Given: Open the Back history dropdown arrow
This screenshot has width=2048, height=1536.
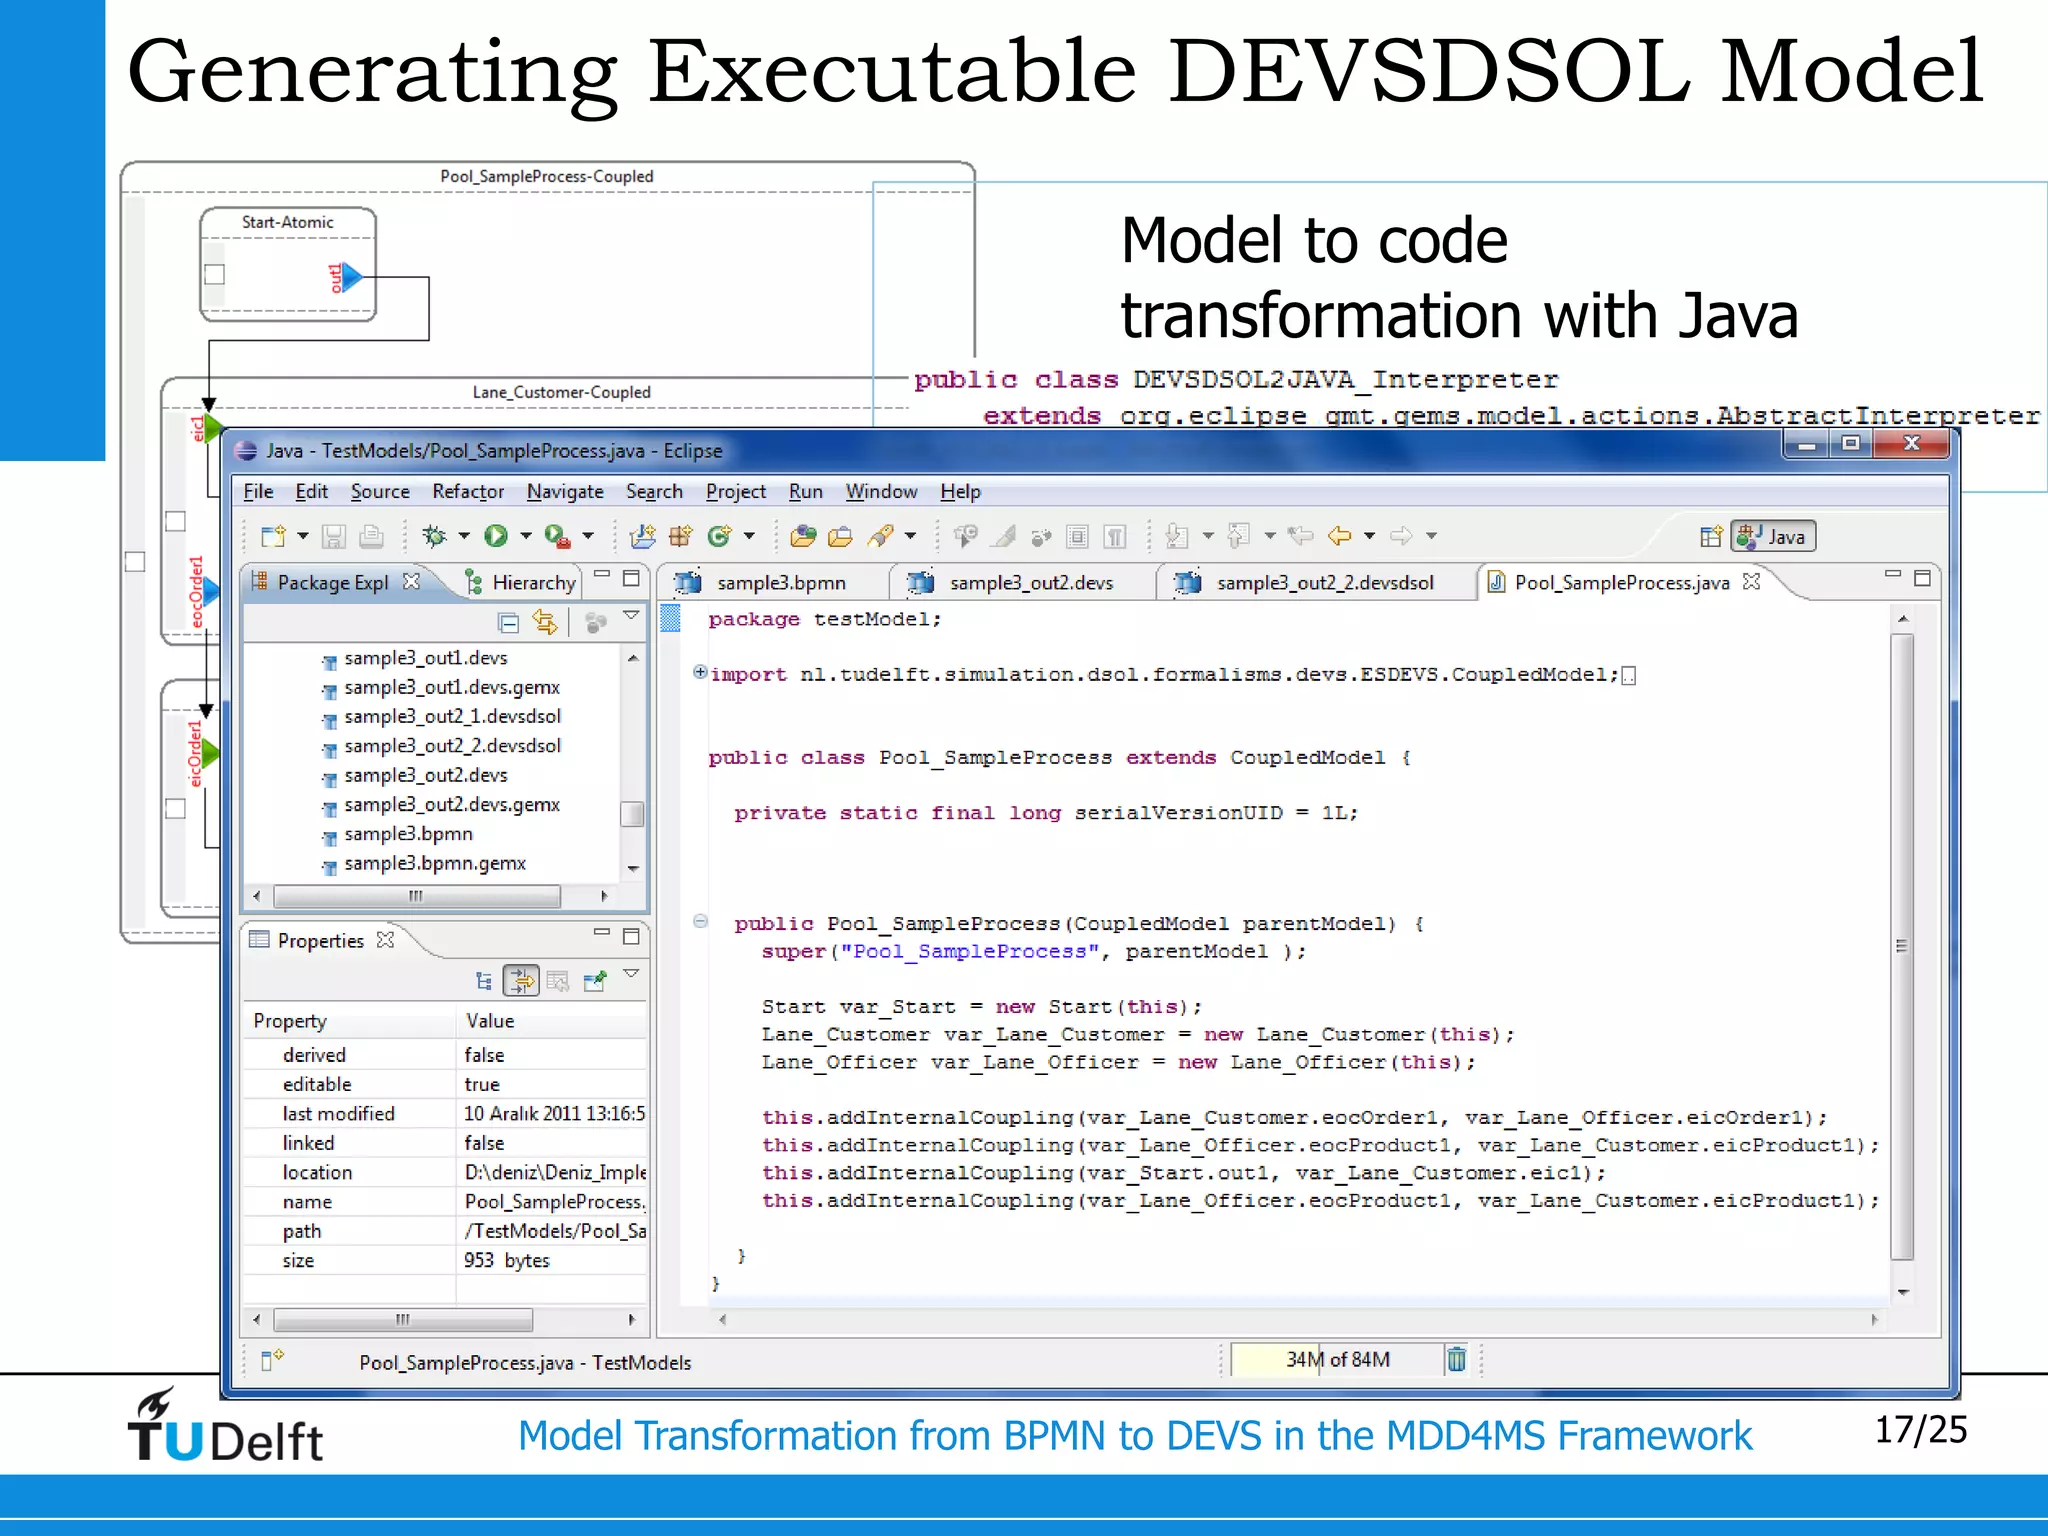Looking at the screenshot, I should click(x=1370, y=537).
